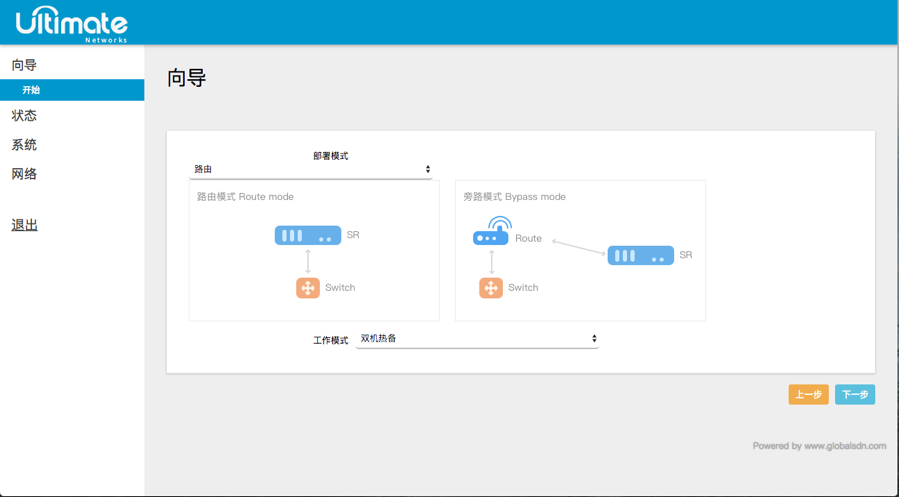Click the wireless router icon in Bypass mode
Screen dimensions: 899x497
[491, 233]
